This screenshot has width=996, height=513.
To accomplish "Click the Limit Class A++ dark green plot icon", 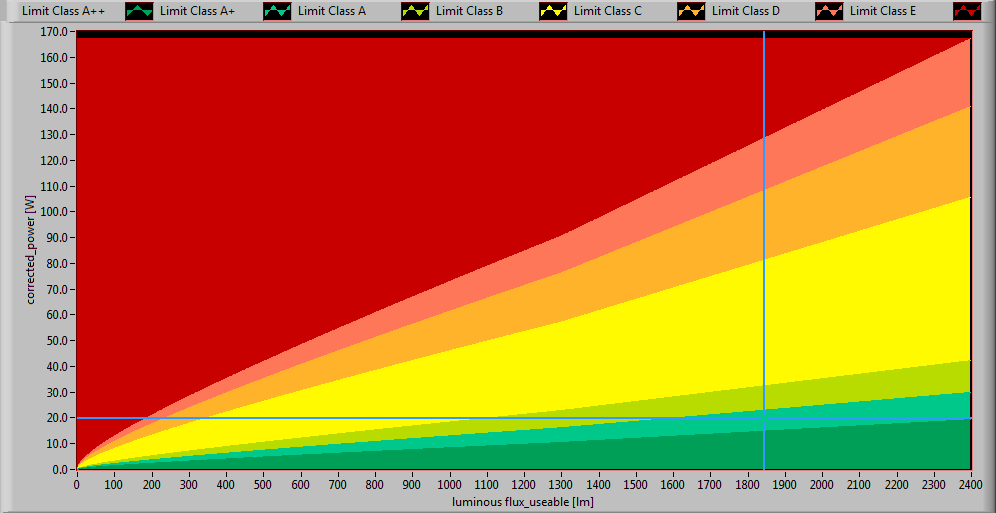I will [x=139, y=12].
